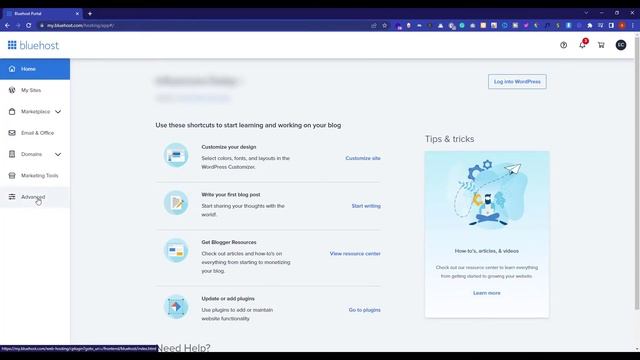Click the Customize your design icon

[176, 155]
